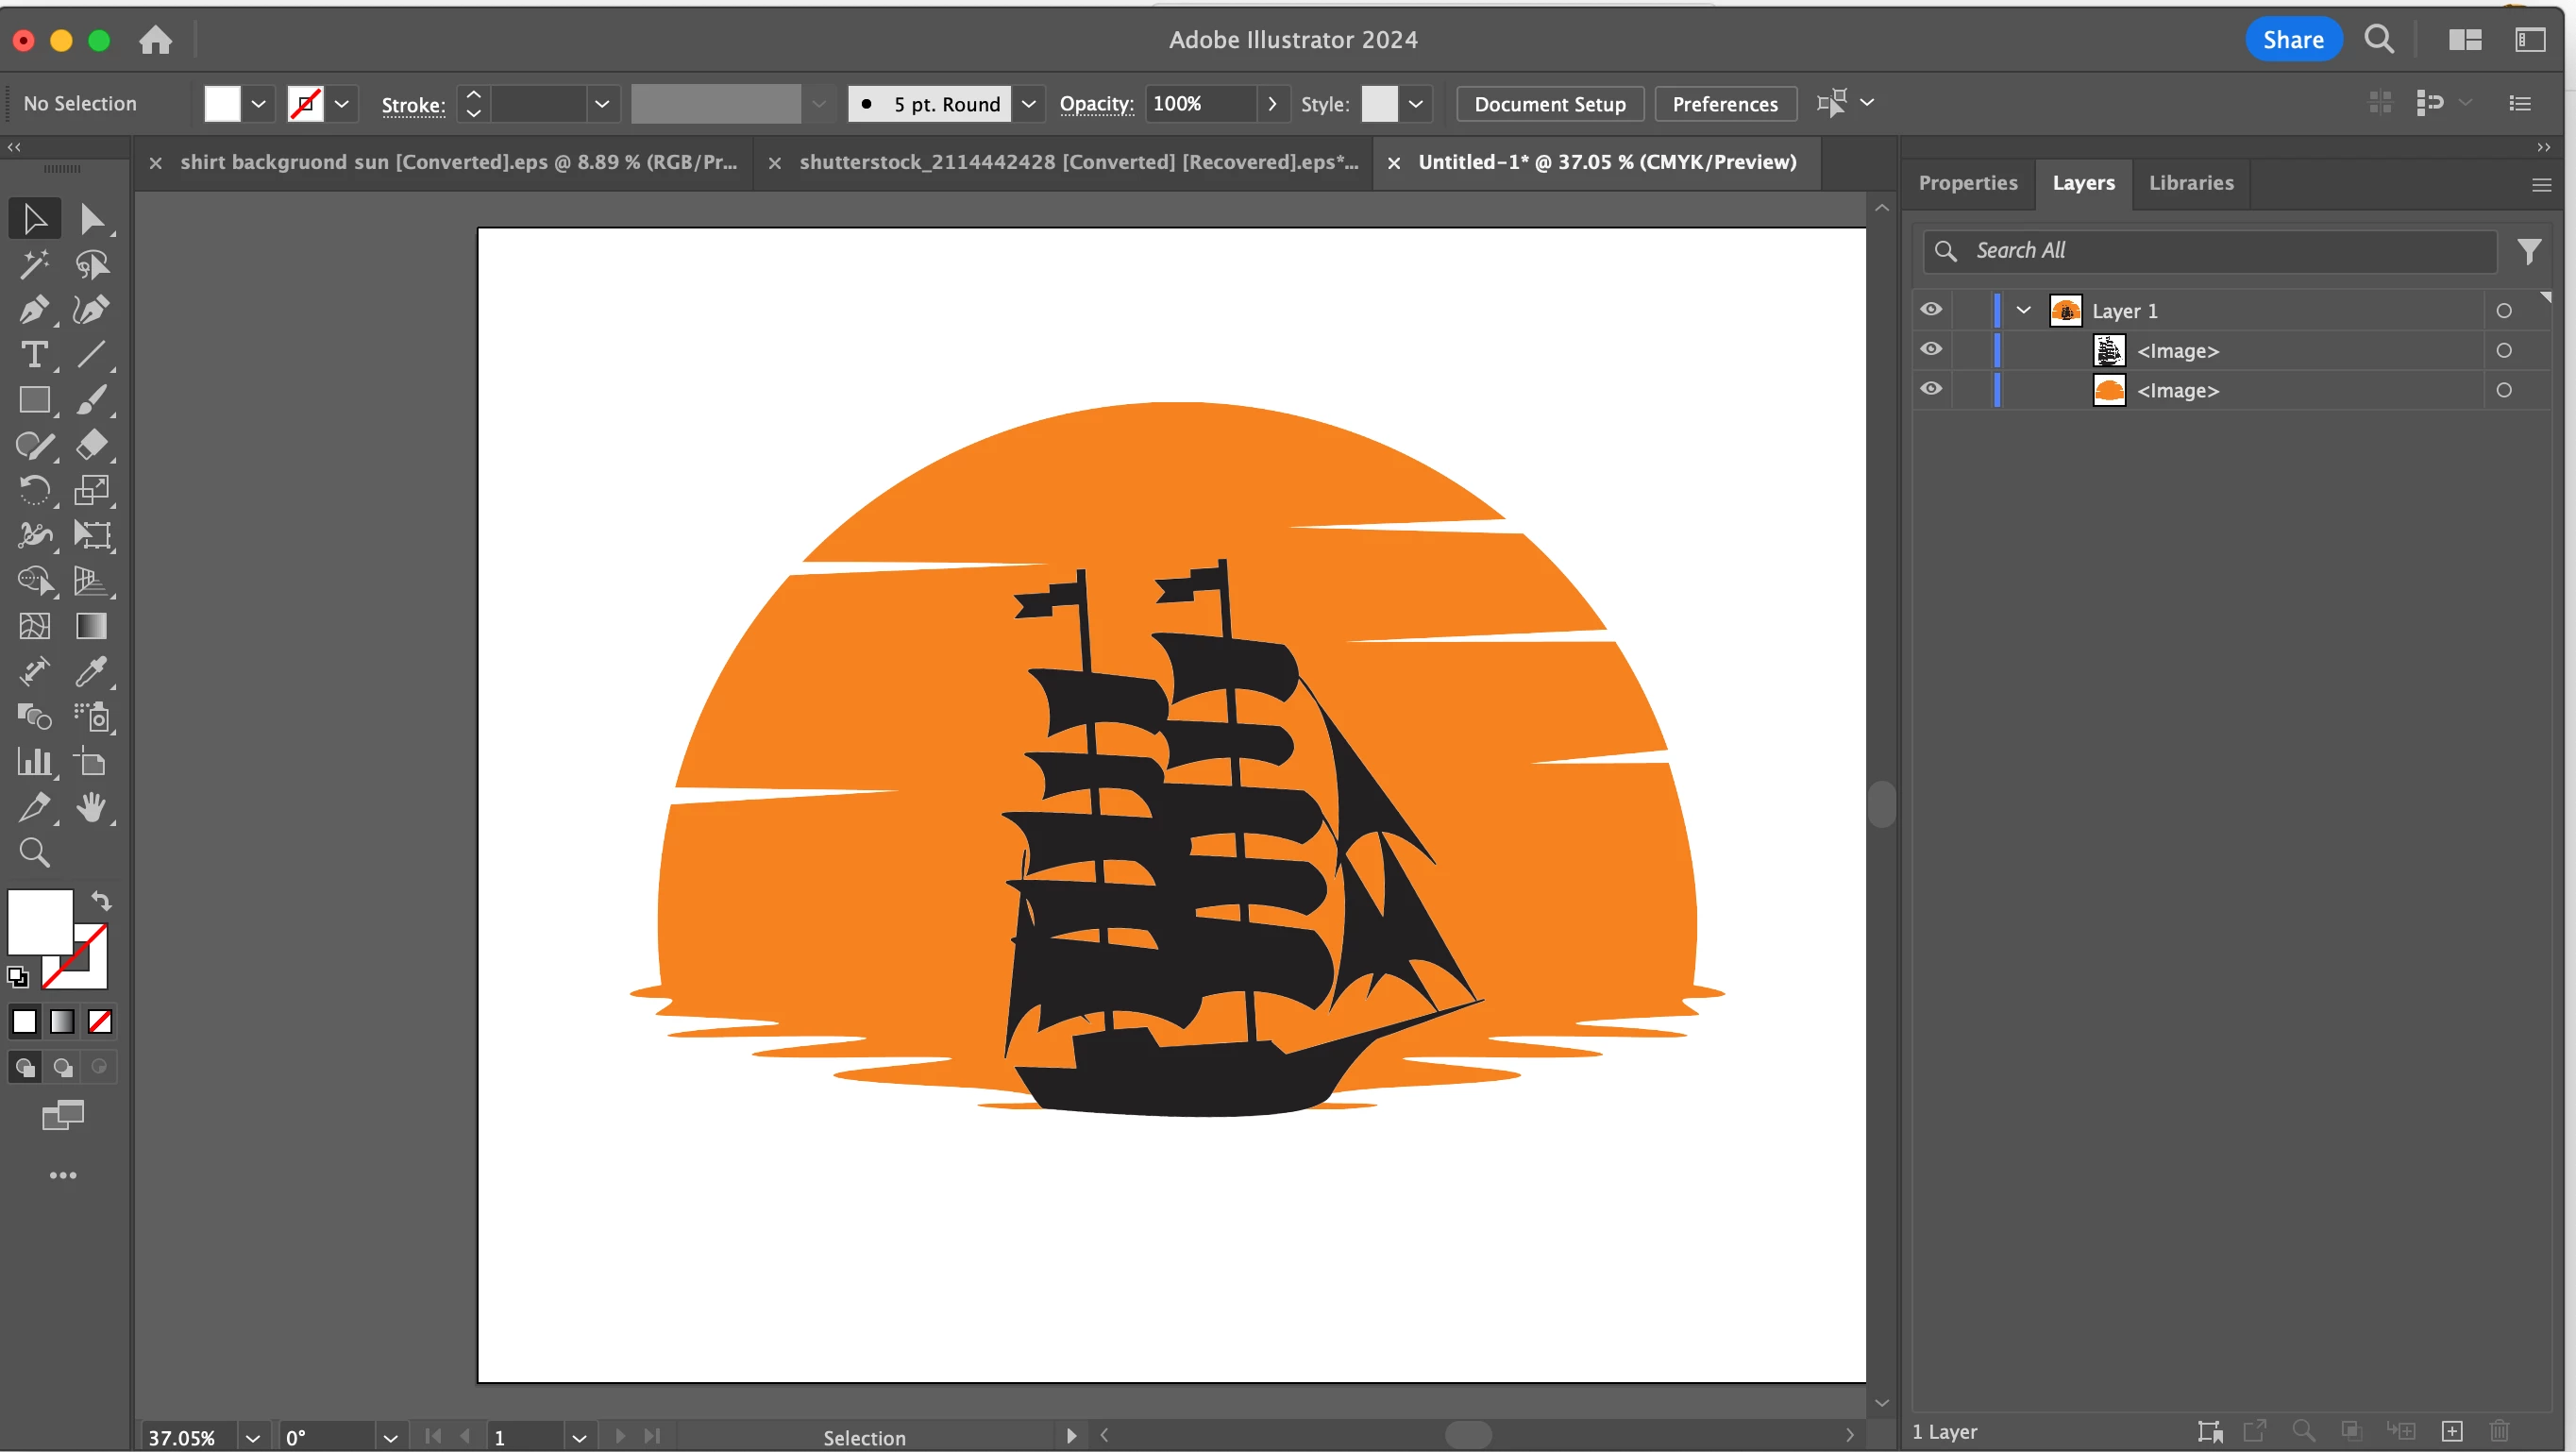
Task: Click the blue Share button
Action: click(x=2292, y=40)
